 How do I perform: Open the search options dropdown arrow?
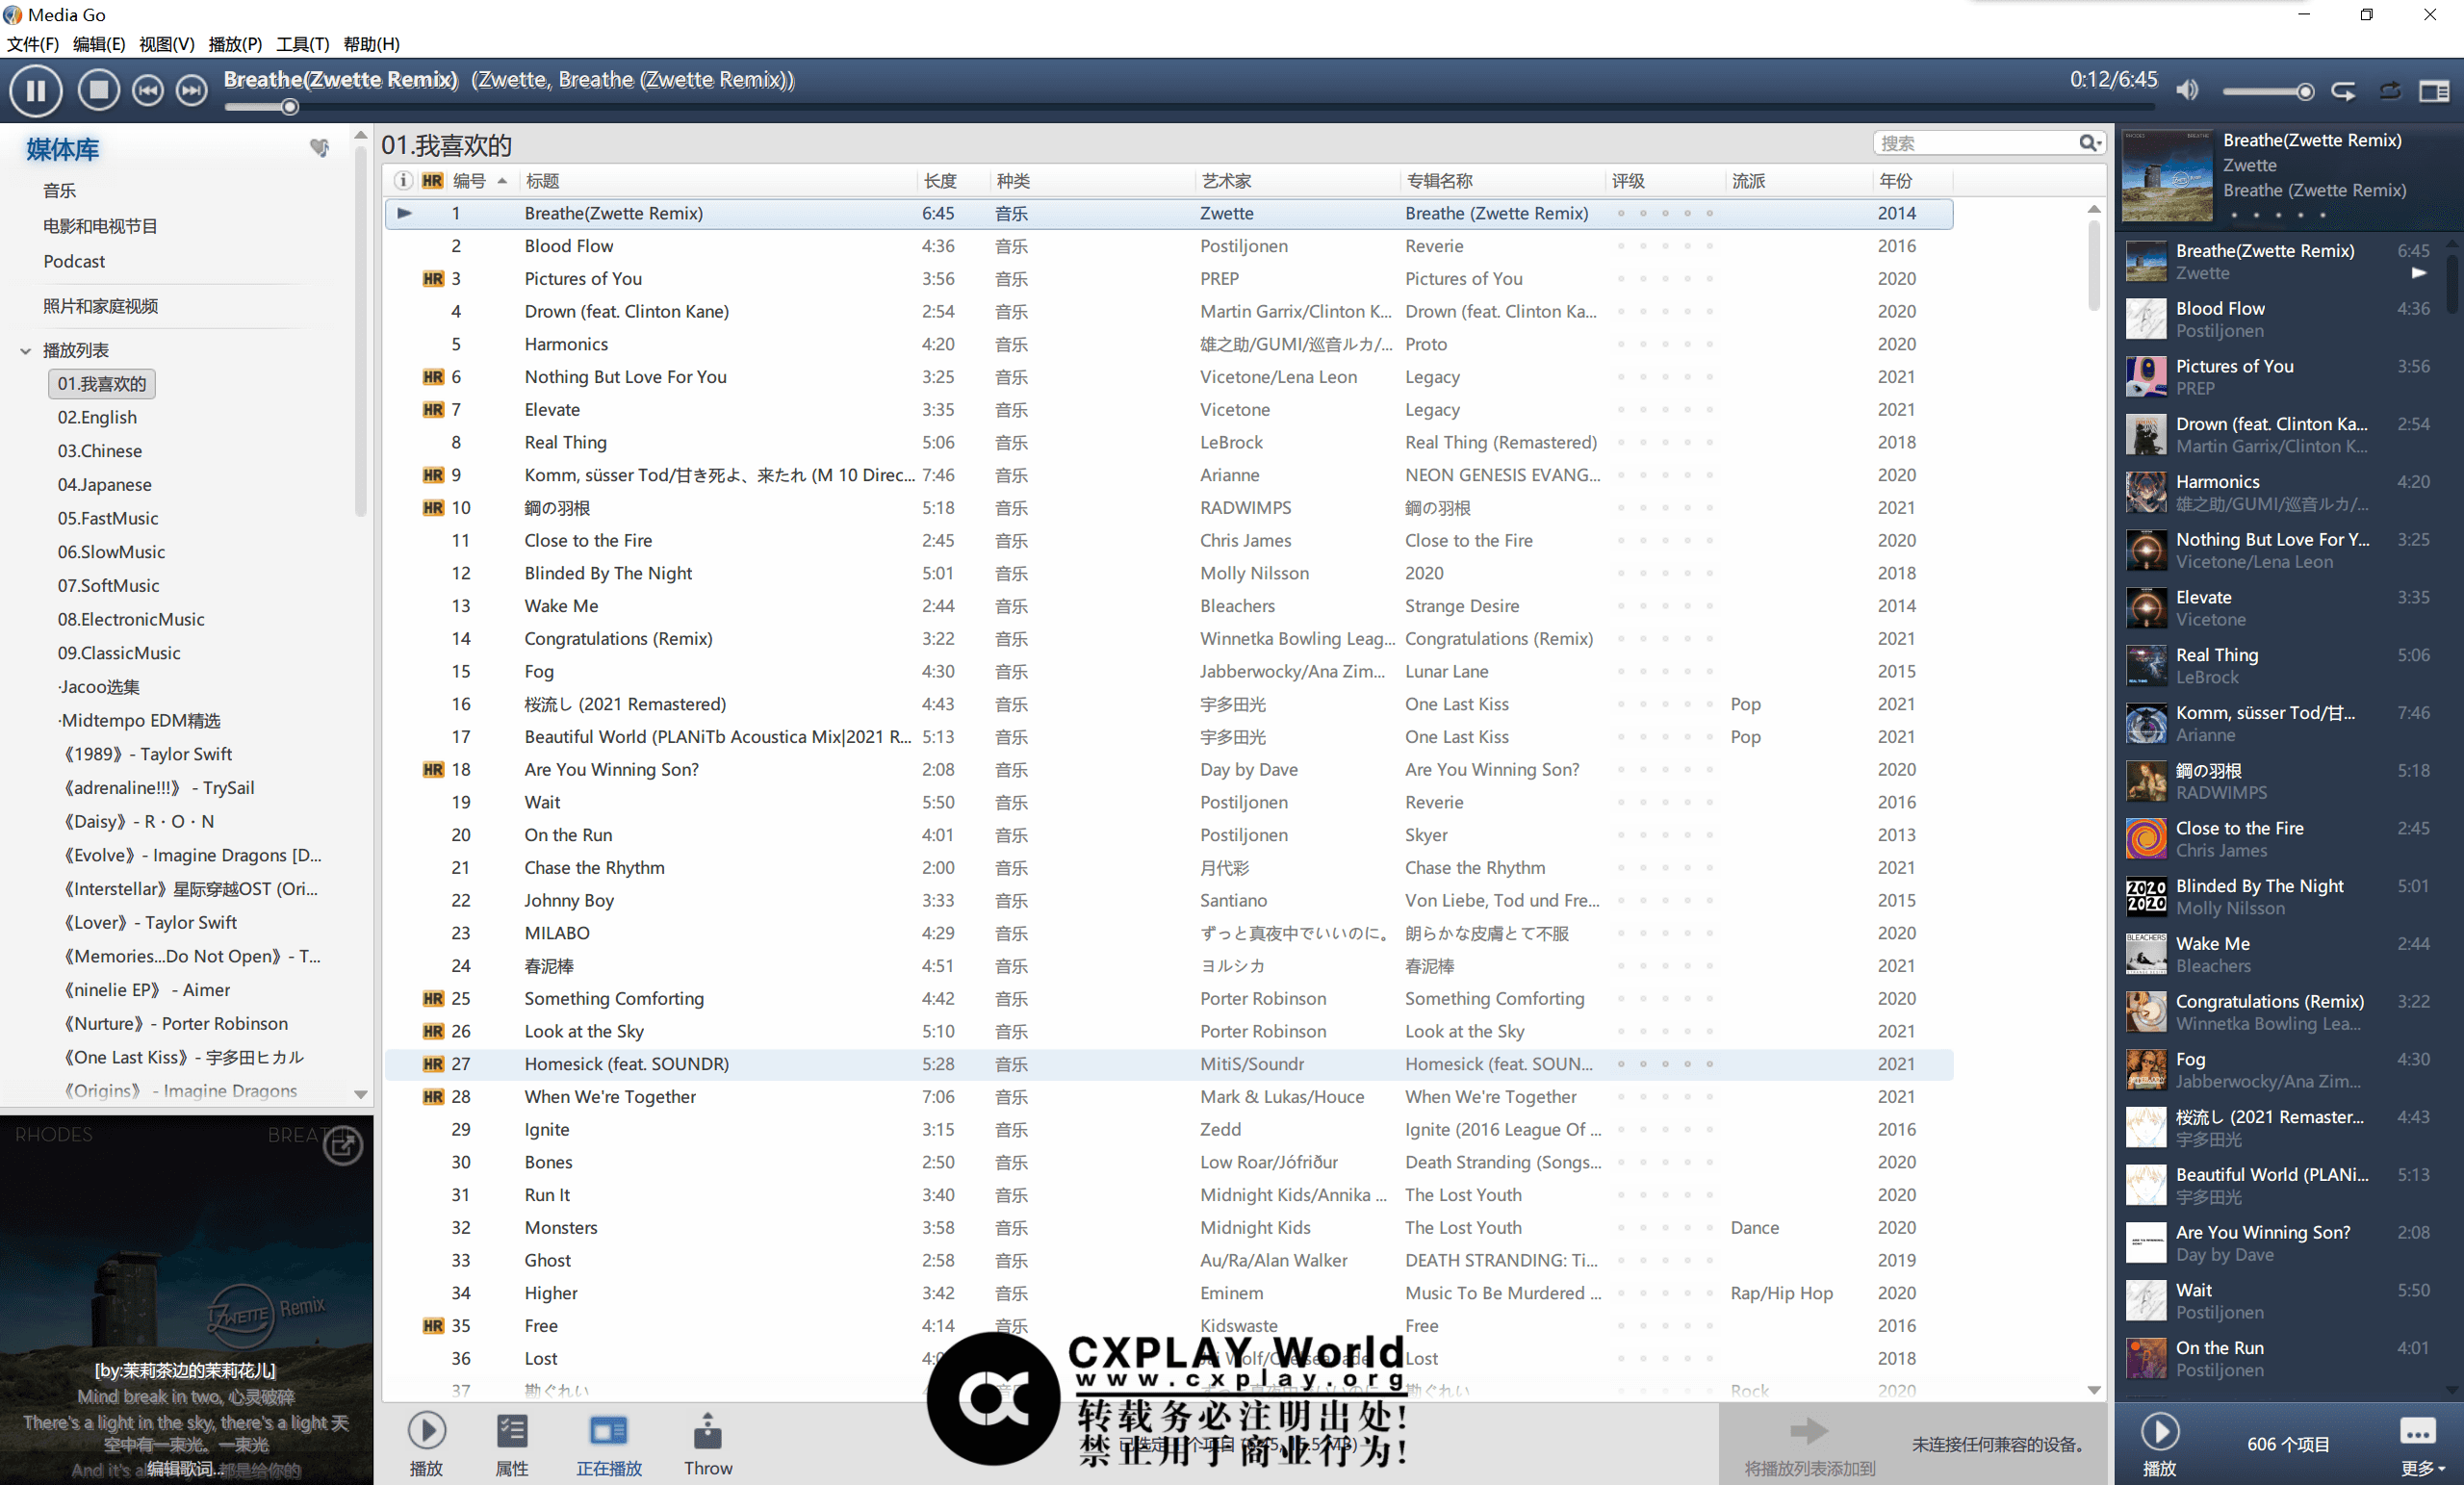coord(2100,144)
